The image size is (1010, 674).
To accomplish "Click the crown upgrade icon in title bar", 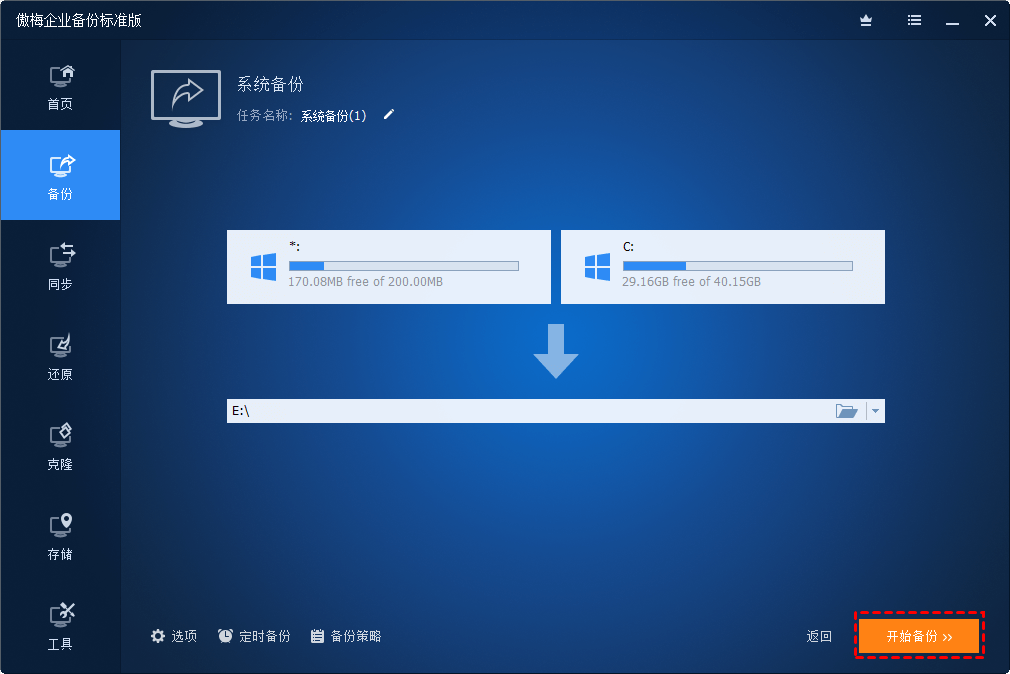I will click(x=866, y=20).
